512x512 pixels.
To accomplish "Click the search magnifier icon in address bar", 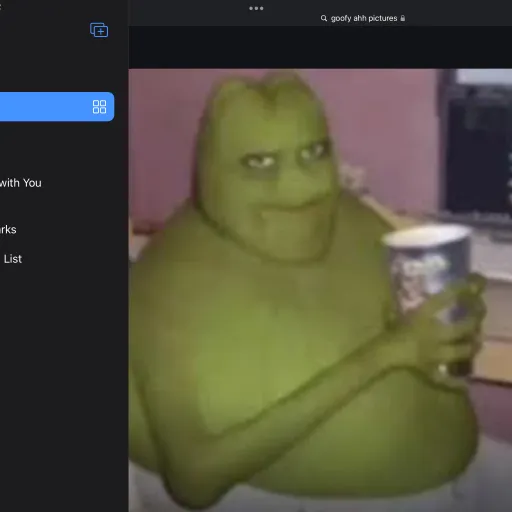I will (324, 18).
